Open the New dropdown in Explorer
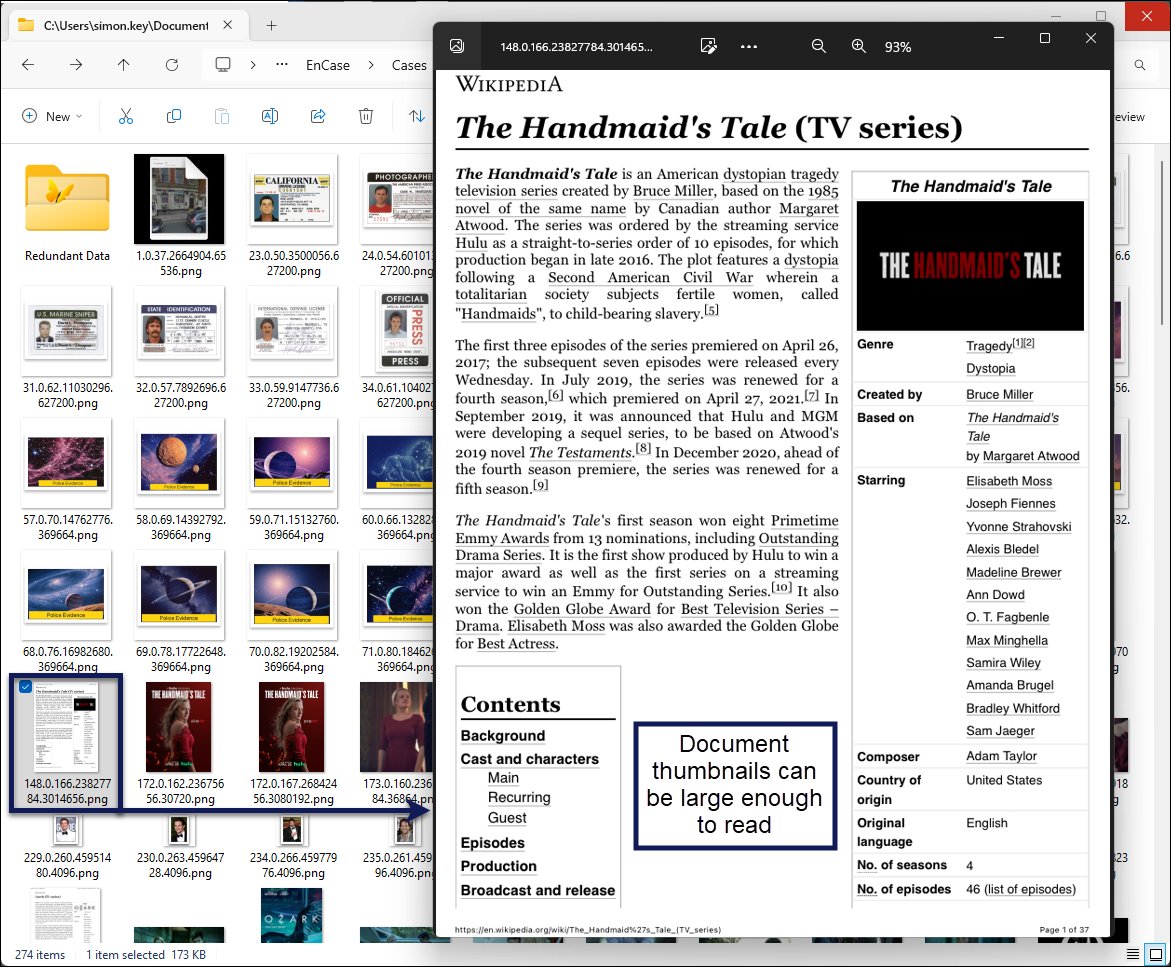The width and height of the screenshot is (1171, 967). (x=52, y=116)
